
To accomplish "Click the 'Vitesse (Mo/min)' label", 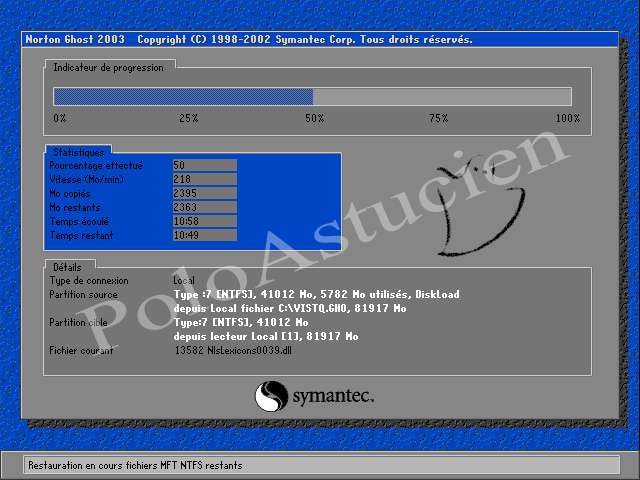I will tap(86, 179).
